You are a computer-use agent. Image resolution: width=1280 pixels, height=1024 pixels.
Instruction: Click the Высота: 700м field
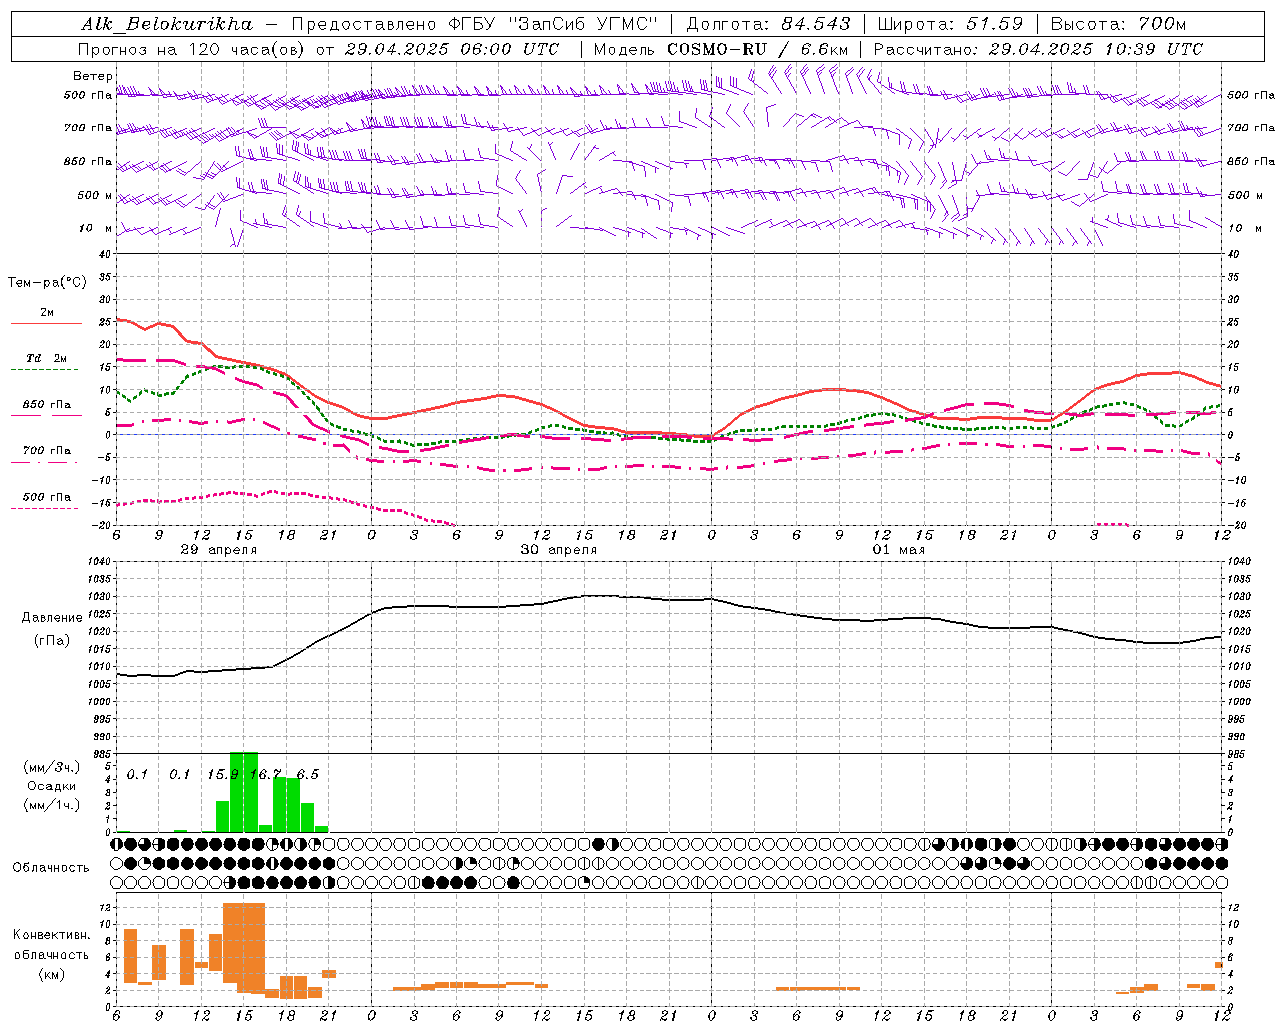pyautogui.click(x=1118, y=24)
